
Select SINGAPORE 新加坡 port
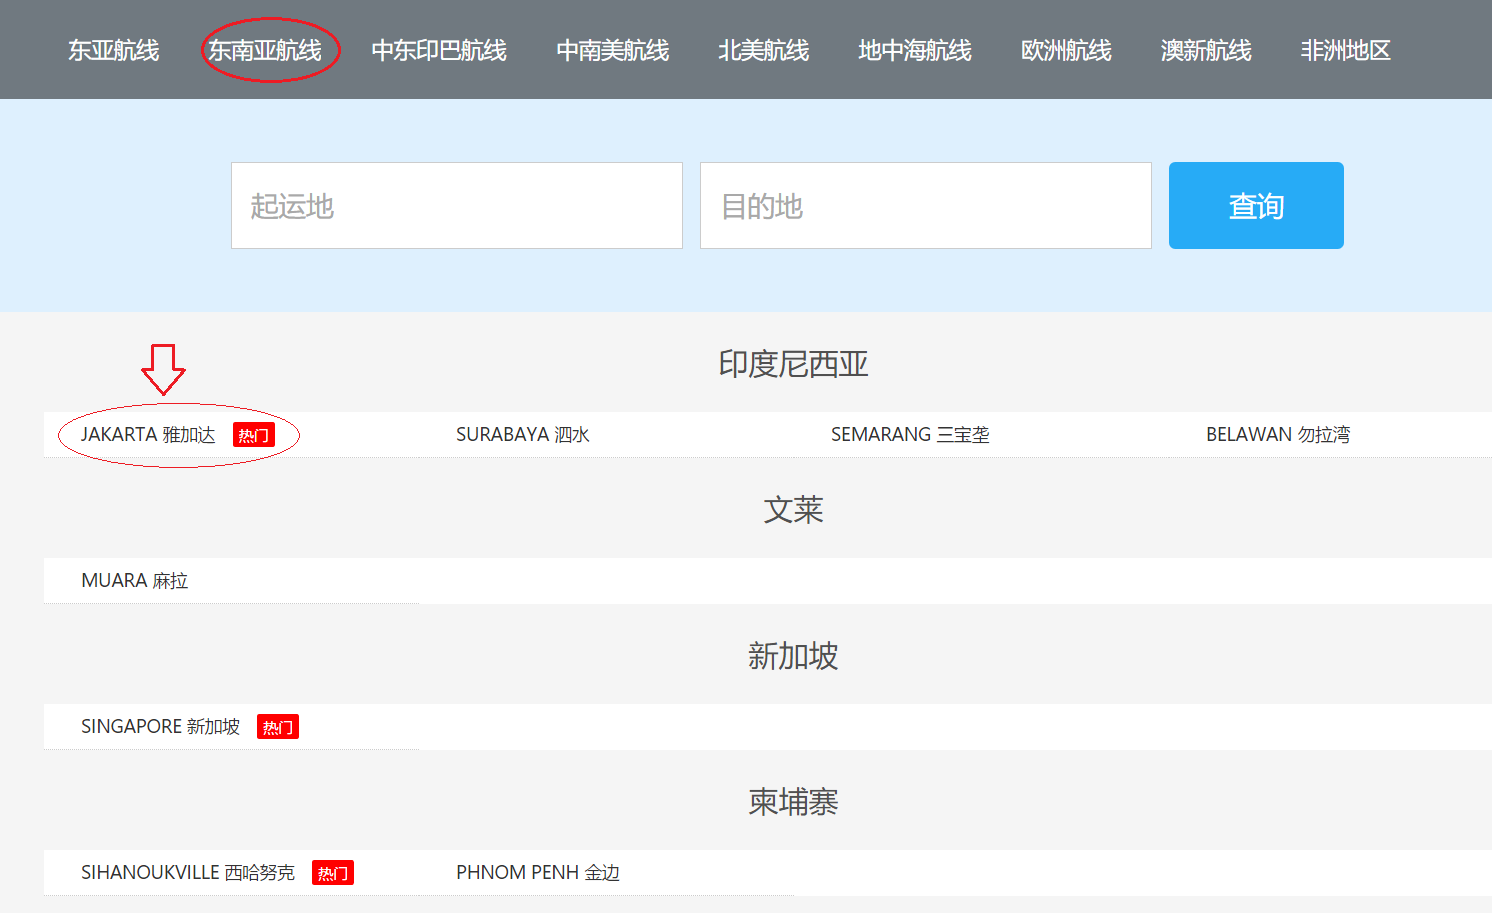point(160,727)
